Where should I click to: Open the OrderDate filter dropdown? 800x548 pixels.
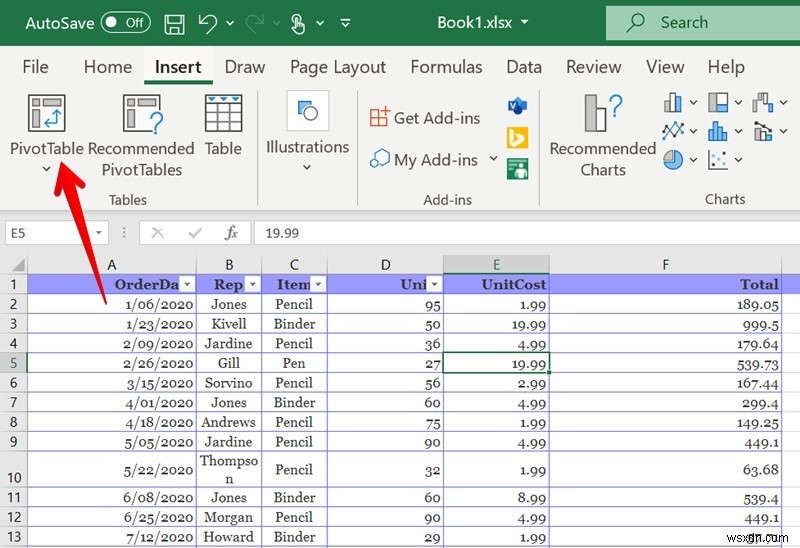tap(187, 284)
